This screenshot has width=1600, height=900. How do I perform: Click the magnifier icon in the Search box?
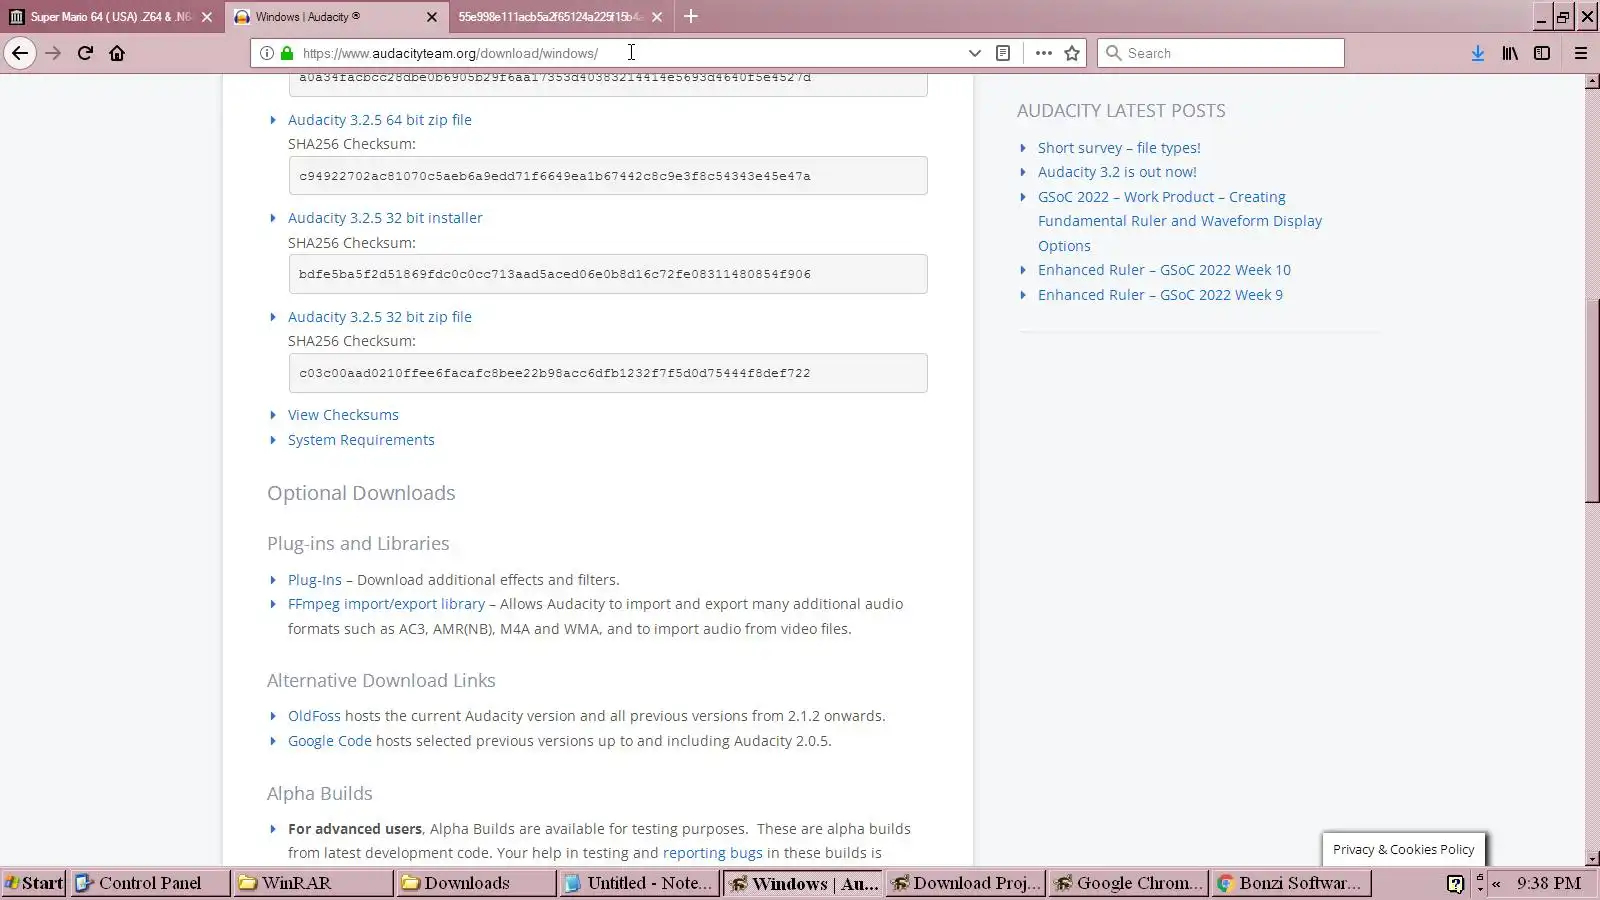tap(1113, 53)
